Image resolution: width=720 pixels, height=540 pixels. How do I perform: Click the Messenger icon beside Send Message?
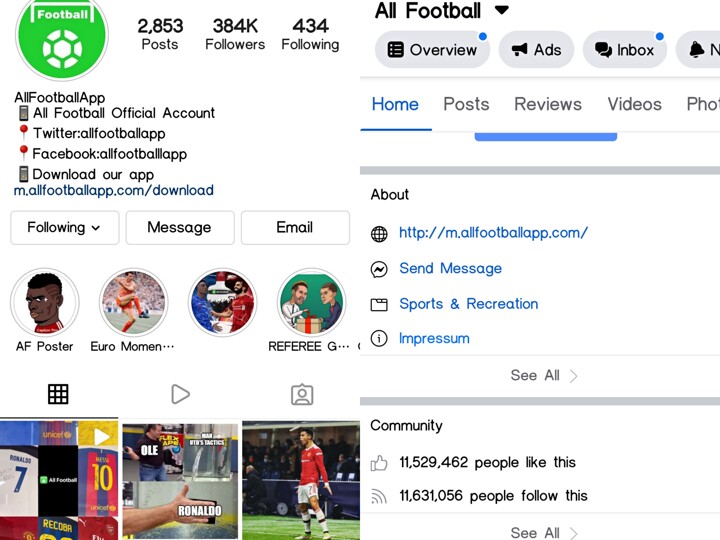tap(379, 269)
